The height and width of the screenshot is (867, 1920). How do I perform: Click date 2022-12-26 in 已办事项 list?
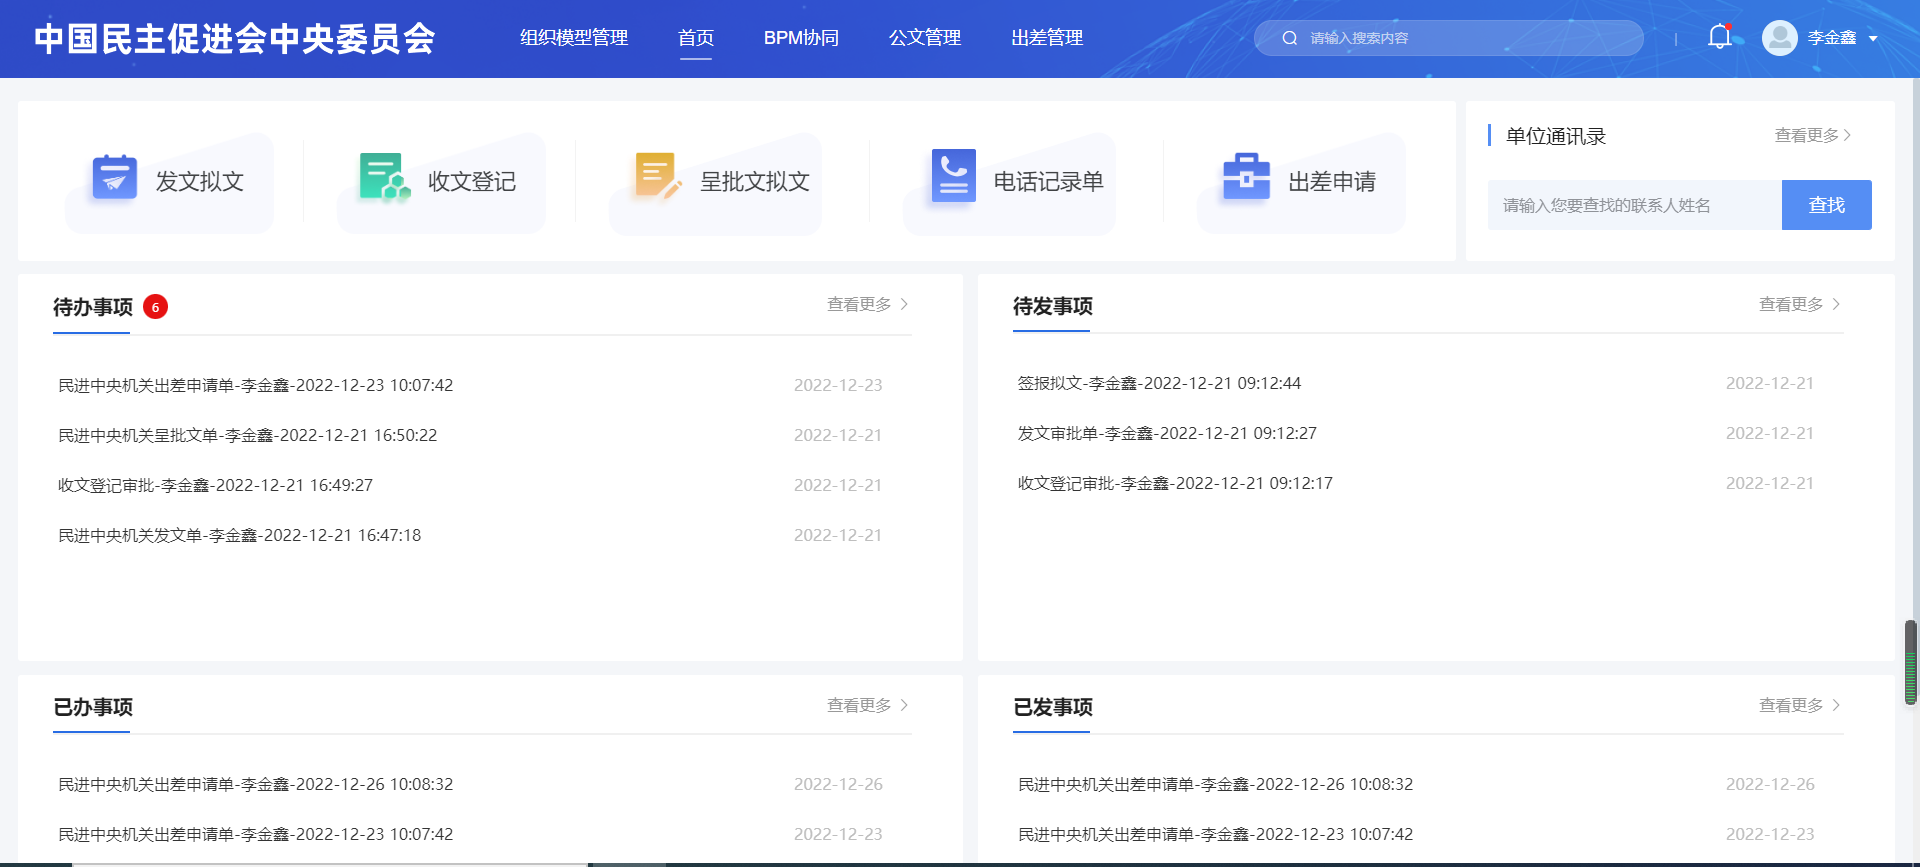coord(838,784)
